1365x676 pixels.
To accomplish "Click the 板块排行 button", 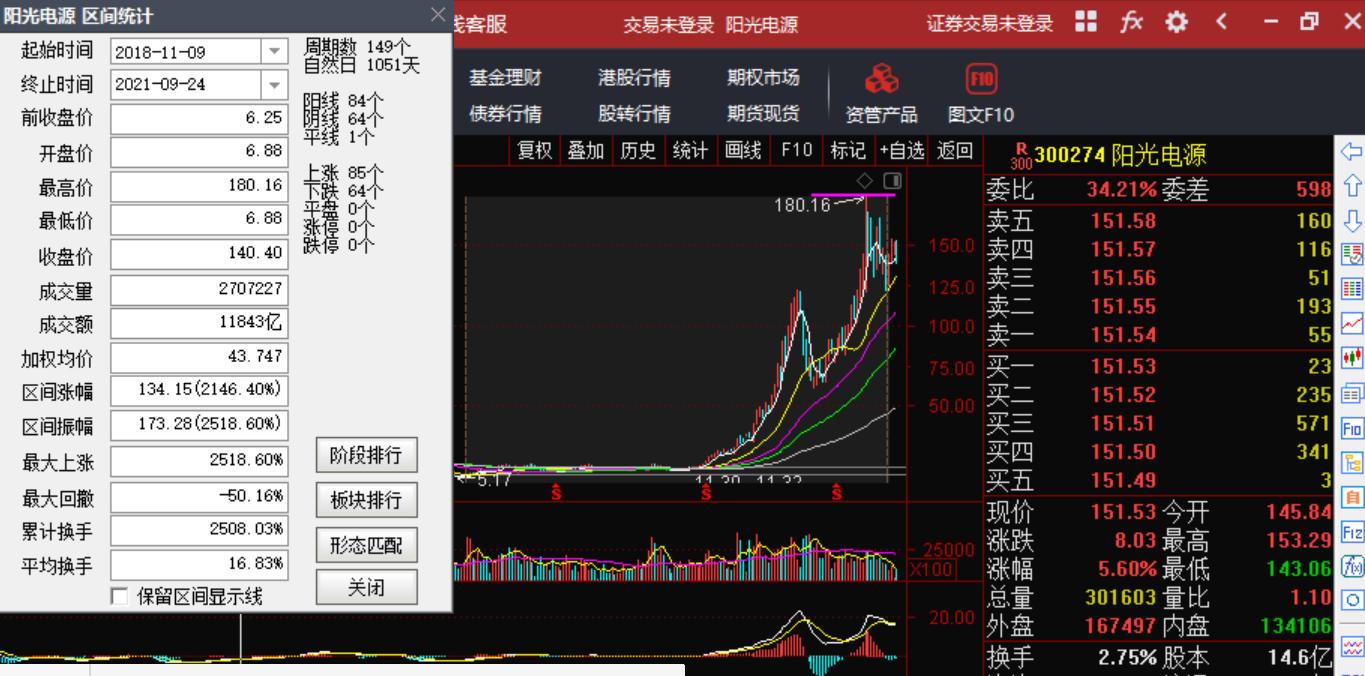I will pos(366,499).
